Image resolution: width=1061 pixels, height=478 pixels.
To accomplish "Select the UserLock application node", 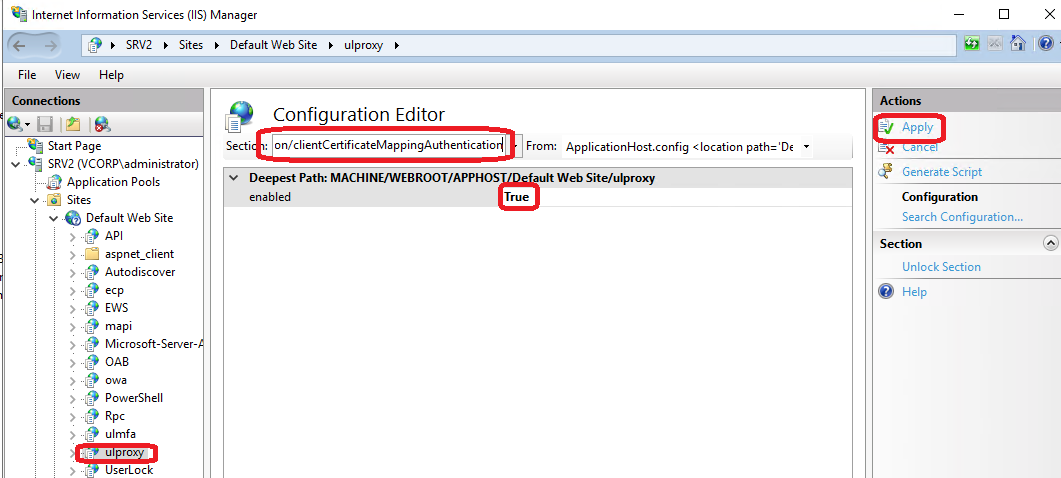I will (129, 470).
